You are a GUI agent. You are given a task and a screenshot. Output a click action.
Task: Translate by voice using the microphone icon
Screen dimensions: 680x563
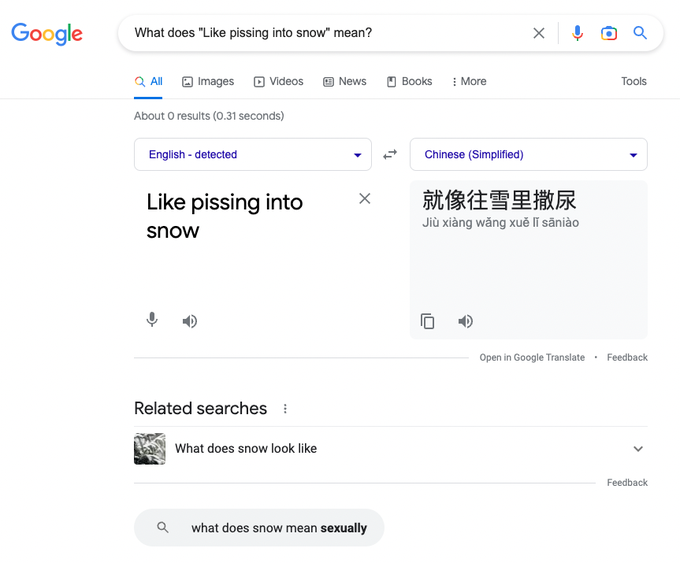(152, 320)
